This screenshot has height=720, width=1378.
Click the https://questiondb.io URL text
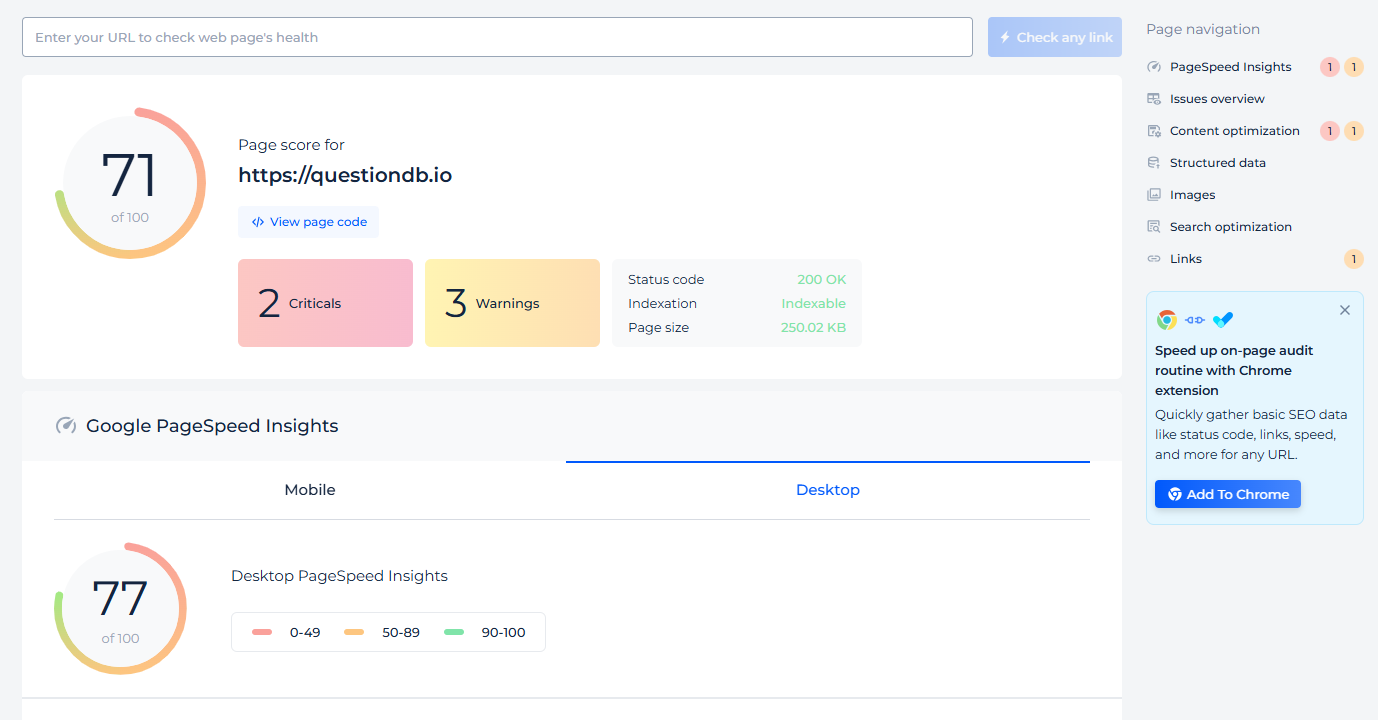point(345,175)
